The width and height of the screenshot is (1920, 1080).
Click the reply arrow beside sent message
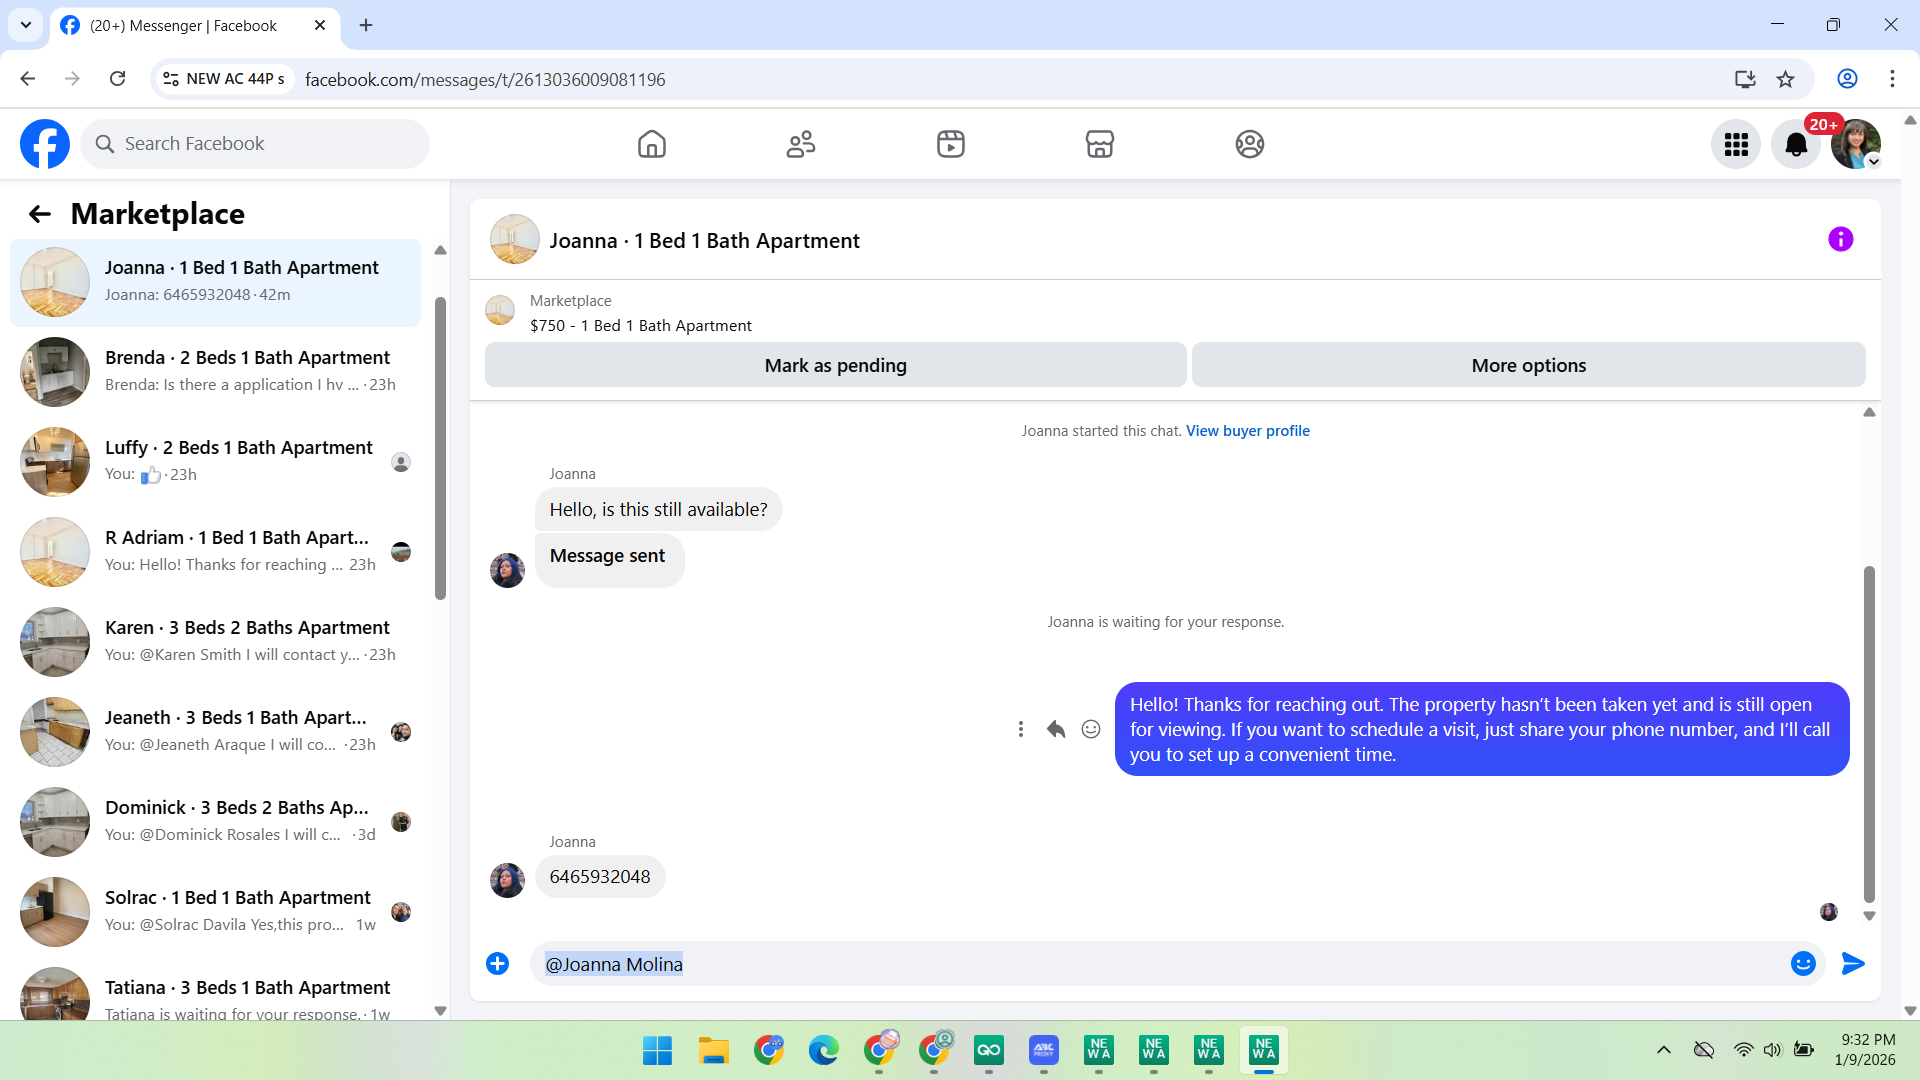[1055, 729]
